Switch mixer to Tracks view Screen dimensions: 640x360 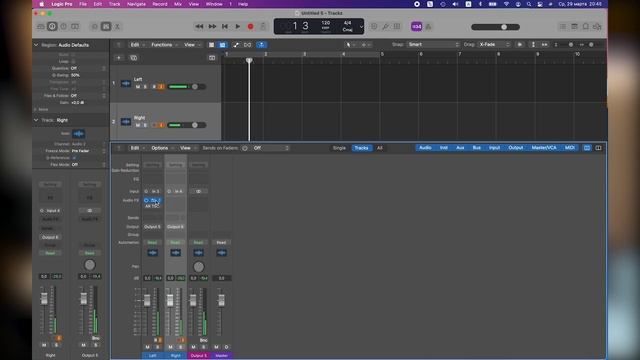(361, 148)
